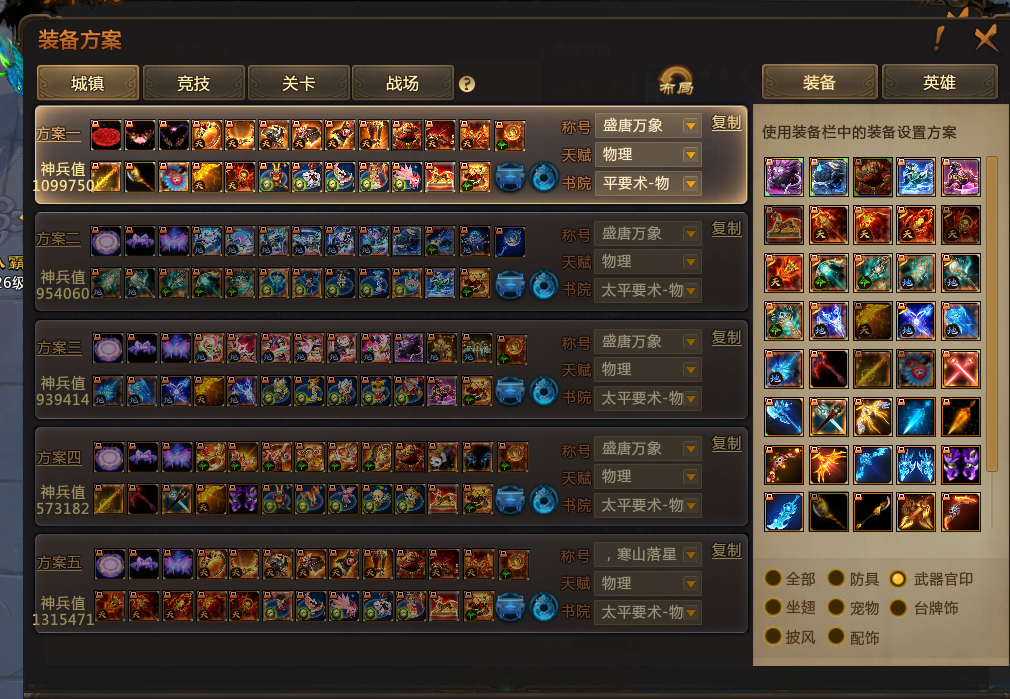Expand the 称号 dropdown in 方案一
1010x699 pixels.
(x=648, y=126)
